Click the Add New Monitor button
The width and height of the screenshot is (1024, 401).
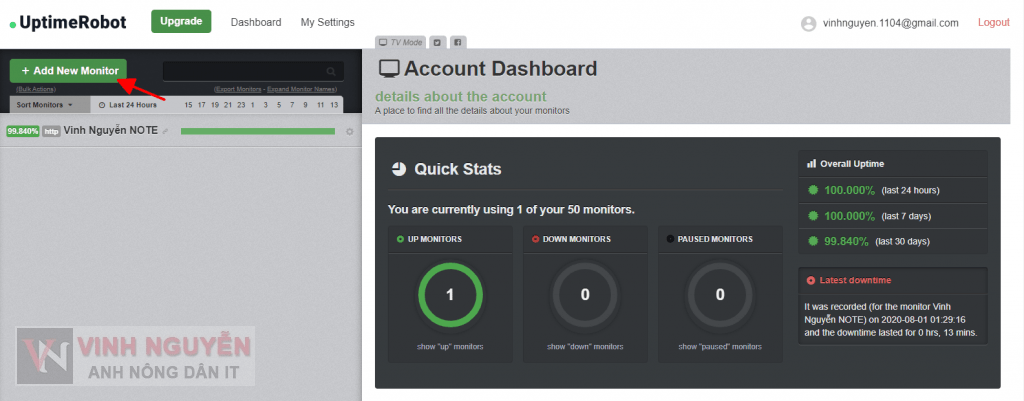pos(69,71)
